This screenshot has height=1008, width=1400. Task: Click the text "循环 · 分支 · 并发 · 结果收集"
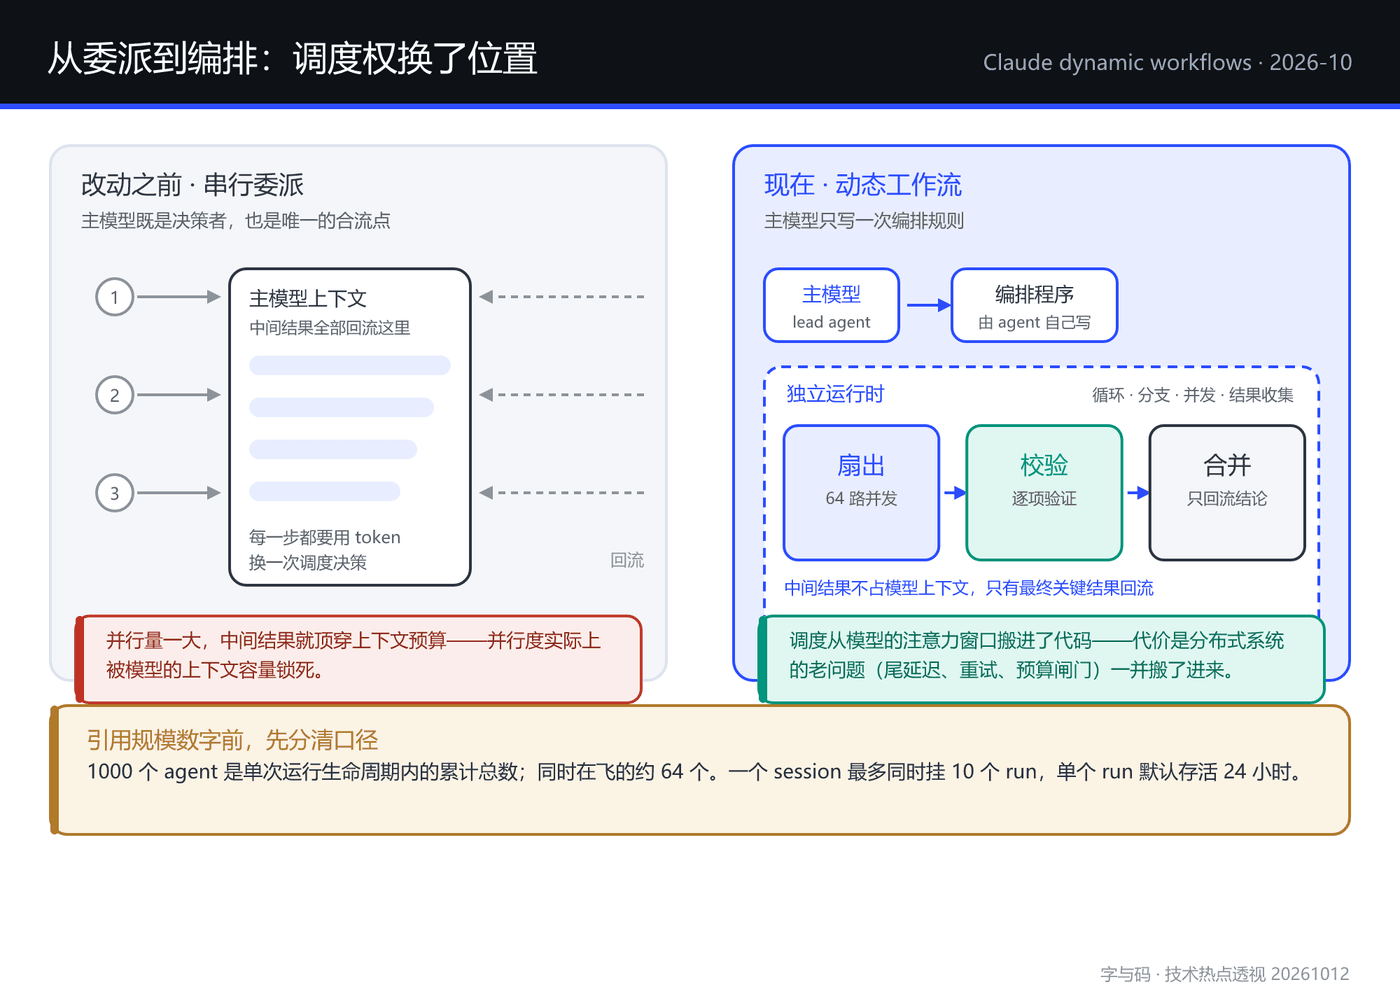tap(1192, 395)
